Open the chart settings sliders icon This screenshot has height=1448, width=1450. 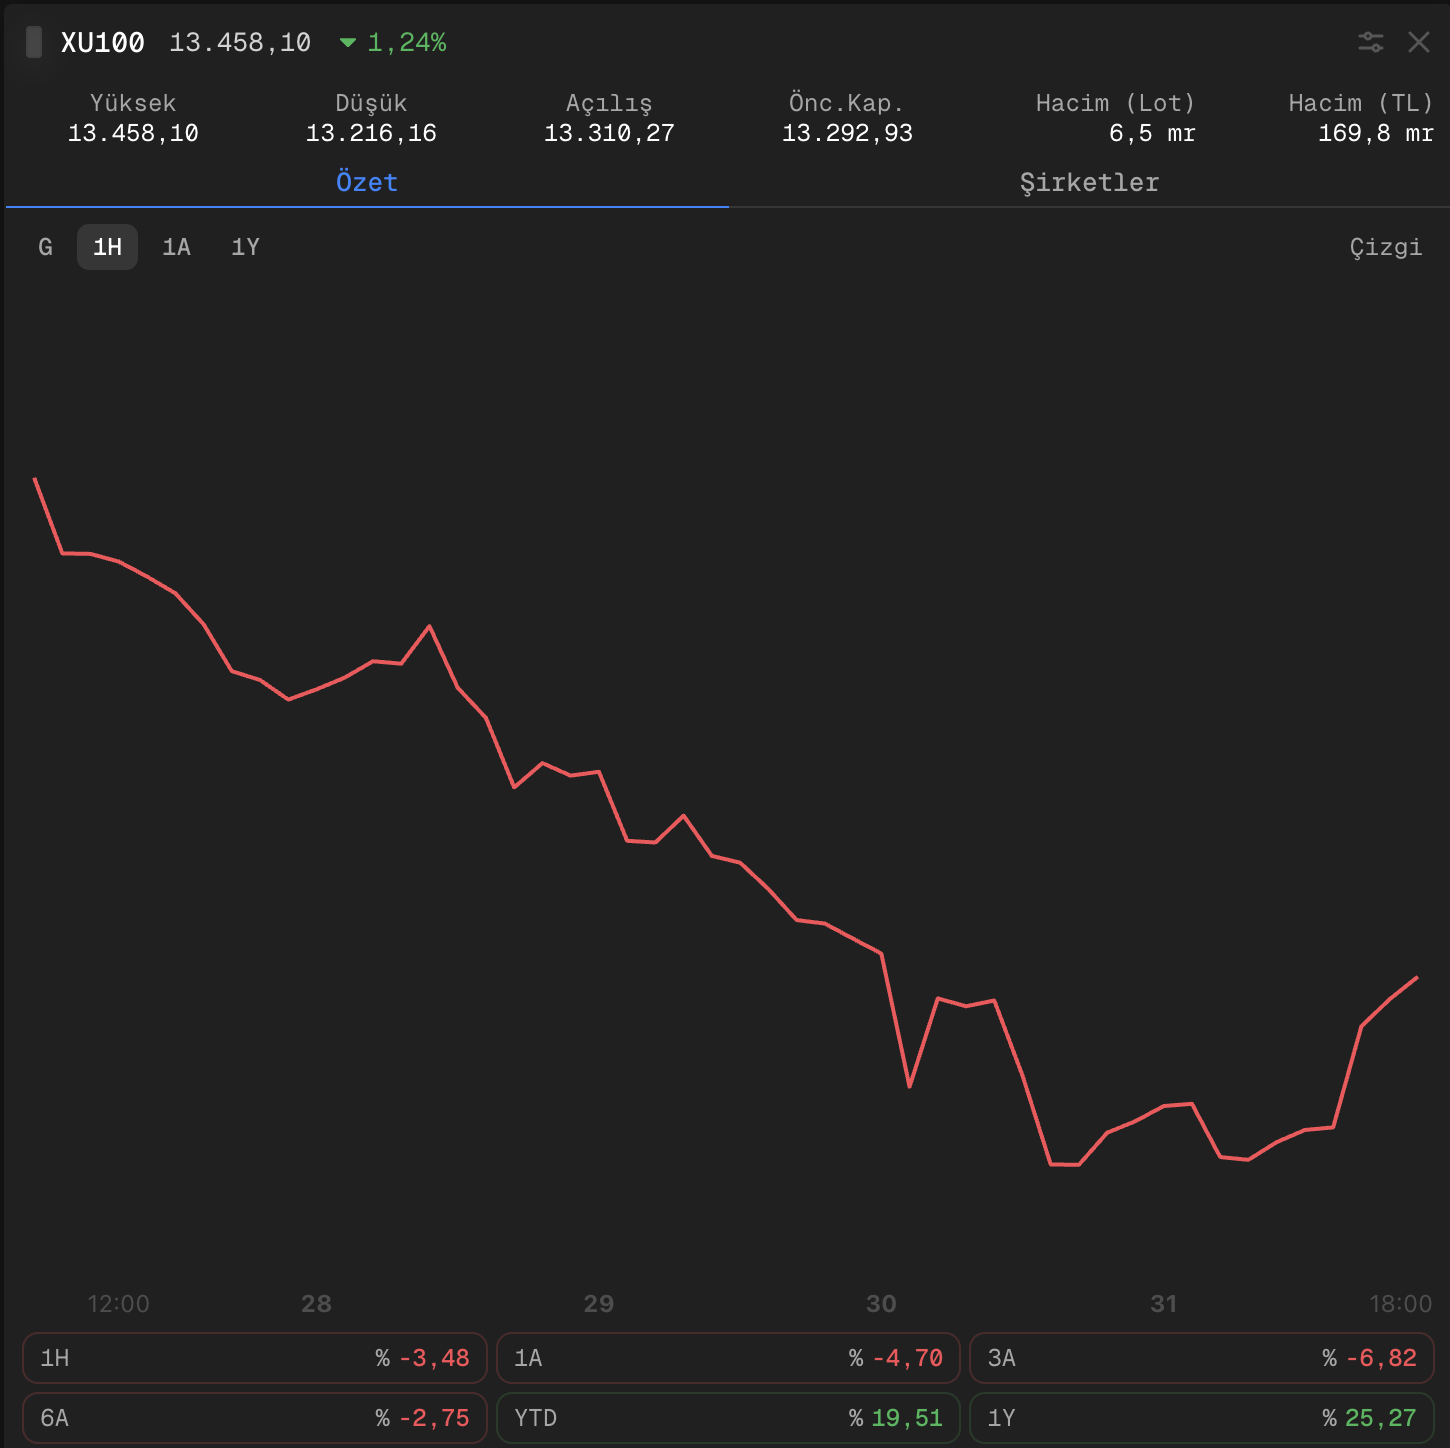1370,42
